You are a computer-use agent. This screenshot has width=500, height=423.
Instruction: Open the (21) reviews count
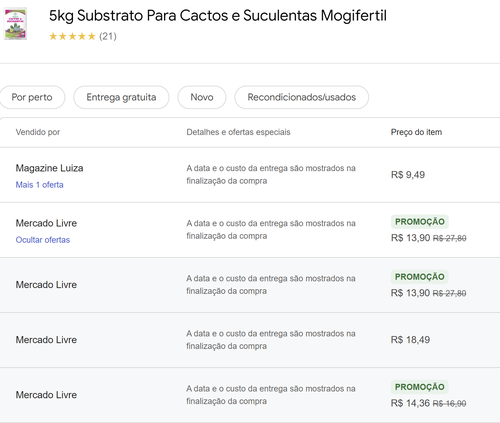[108, 36]
